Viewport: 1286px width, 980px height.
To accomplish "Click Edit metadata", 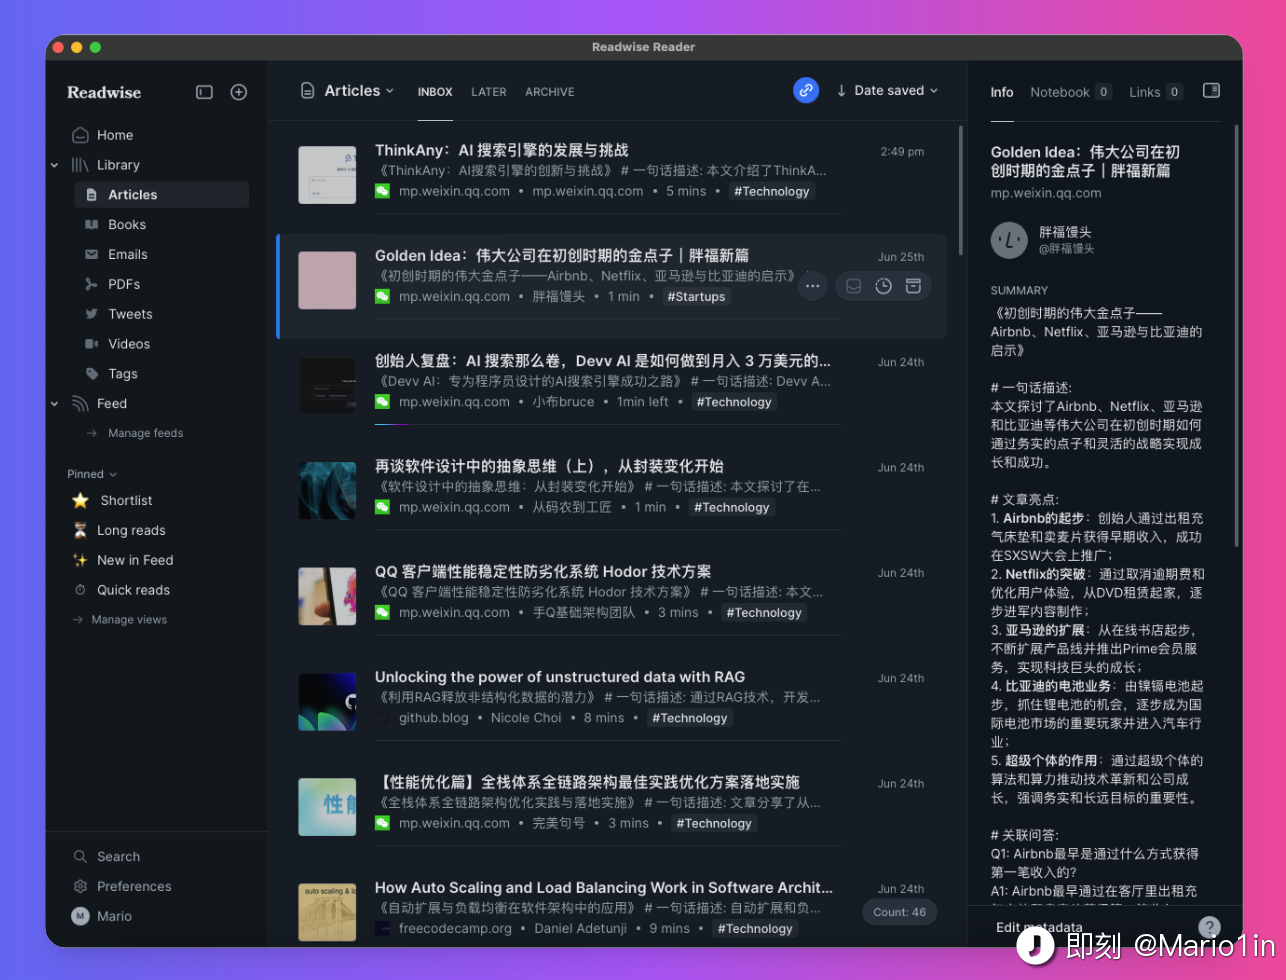I will pos(1039,927).
